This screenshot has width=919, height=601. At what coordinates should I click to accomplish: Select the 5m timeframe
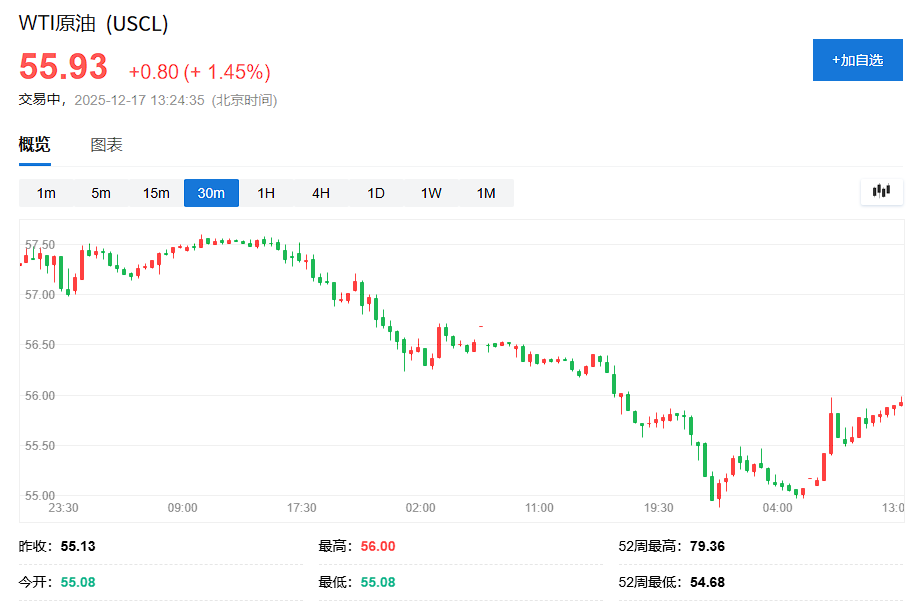click(x=100, y=193)
